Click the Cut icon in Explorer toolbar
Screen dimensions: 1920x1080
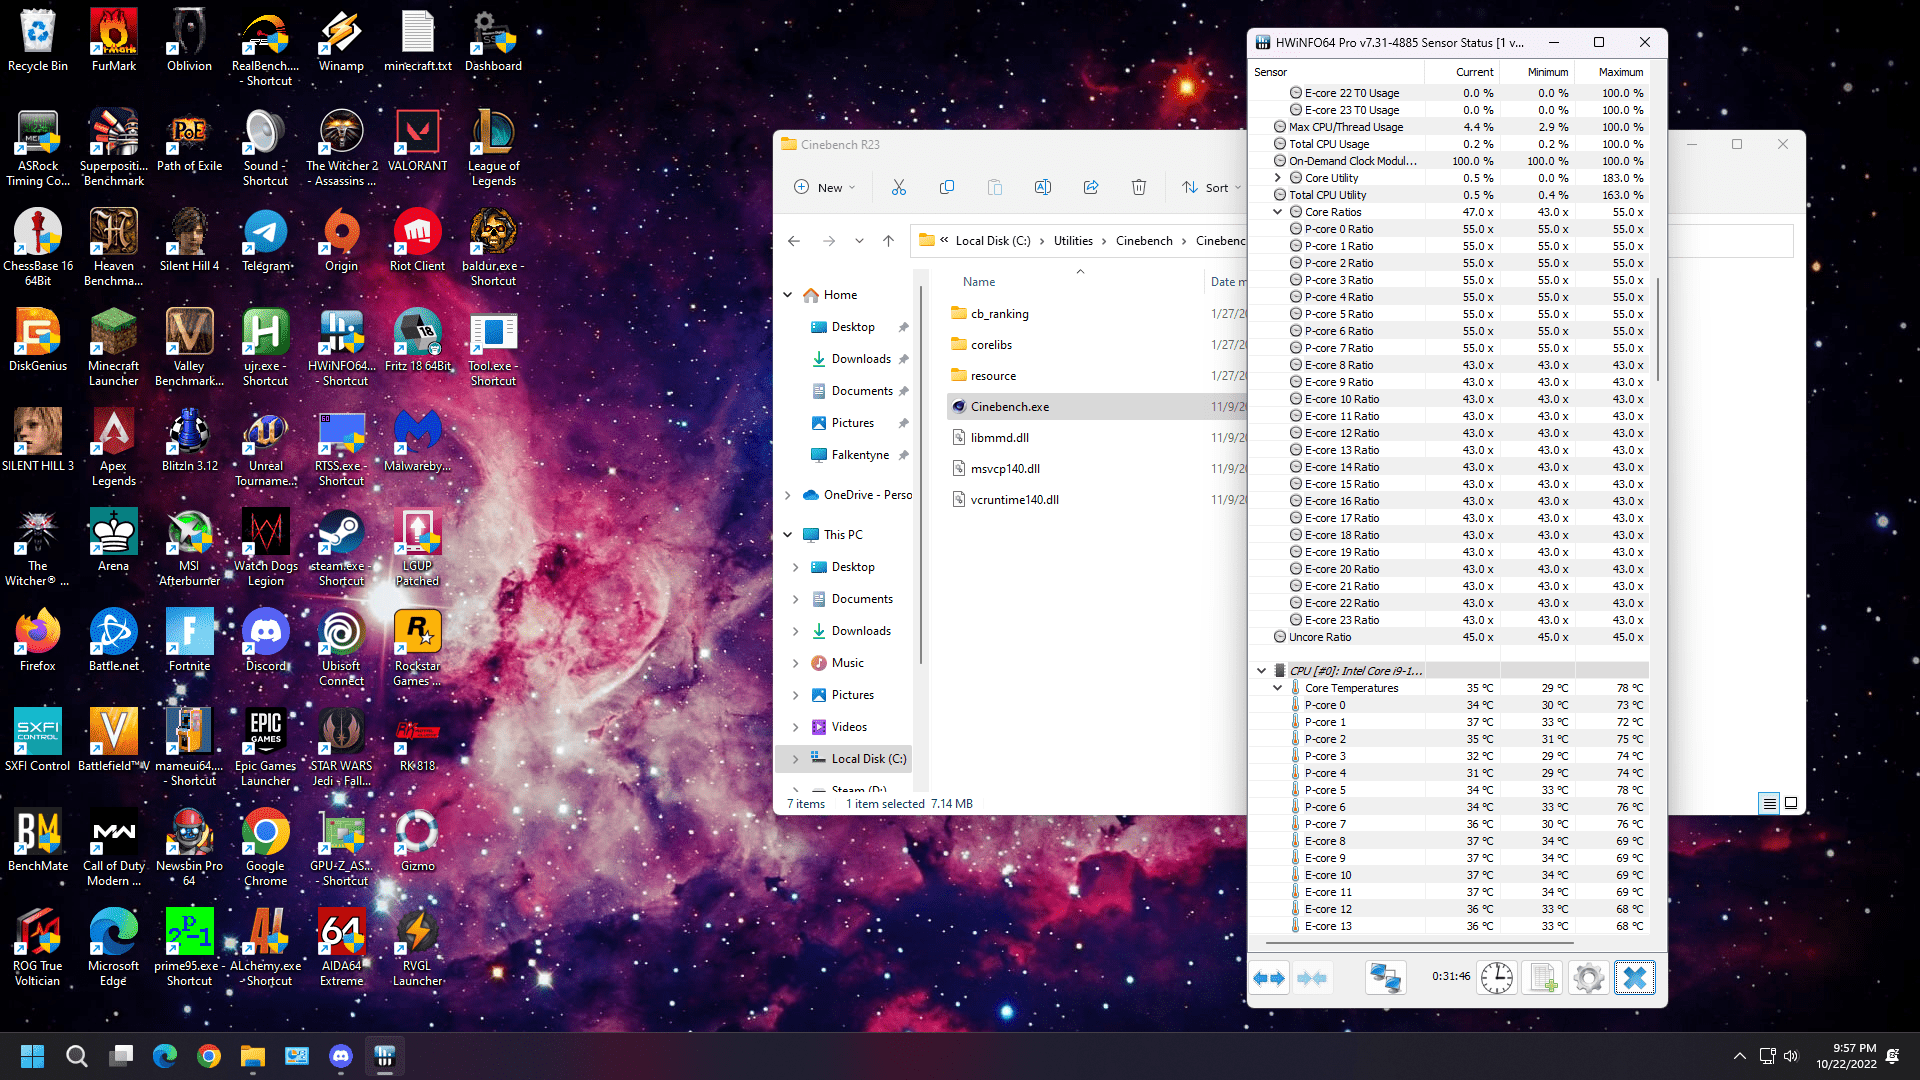(898, 187)
